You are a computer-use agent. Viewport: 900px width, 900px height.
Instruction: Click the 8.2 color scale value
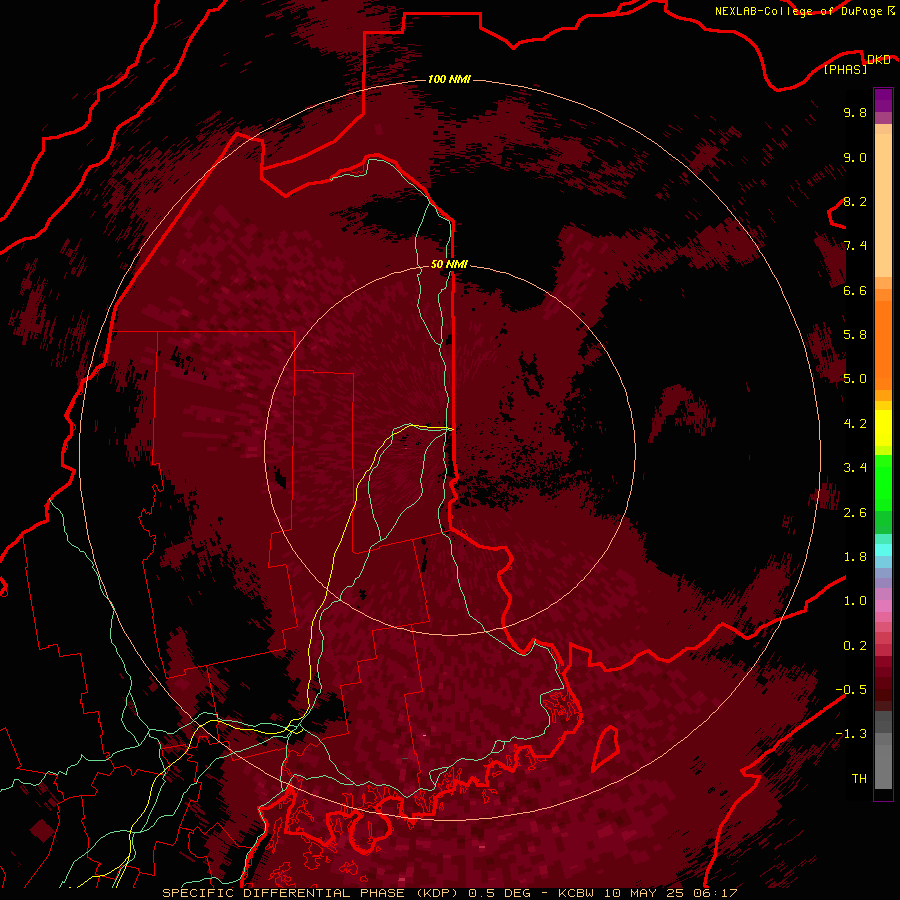pos(855,201)
